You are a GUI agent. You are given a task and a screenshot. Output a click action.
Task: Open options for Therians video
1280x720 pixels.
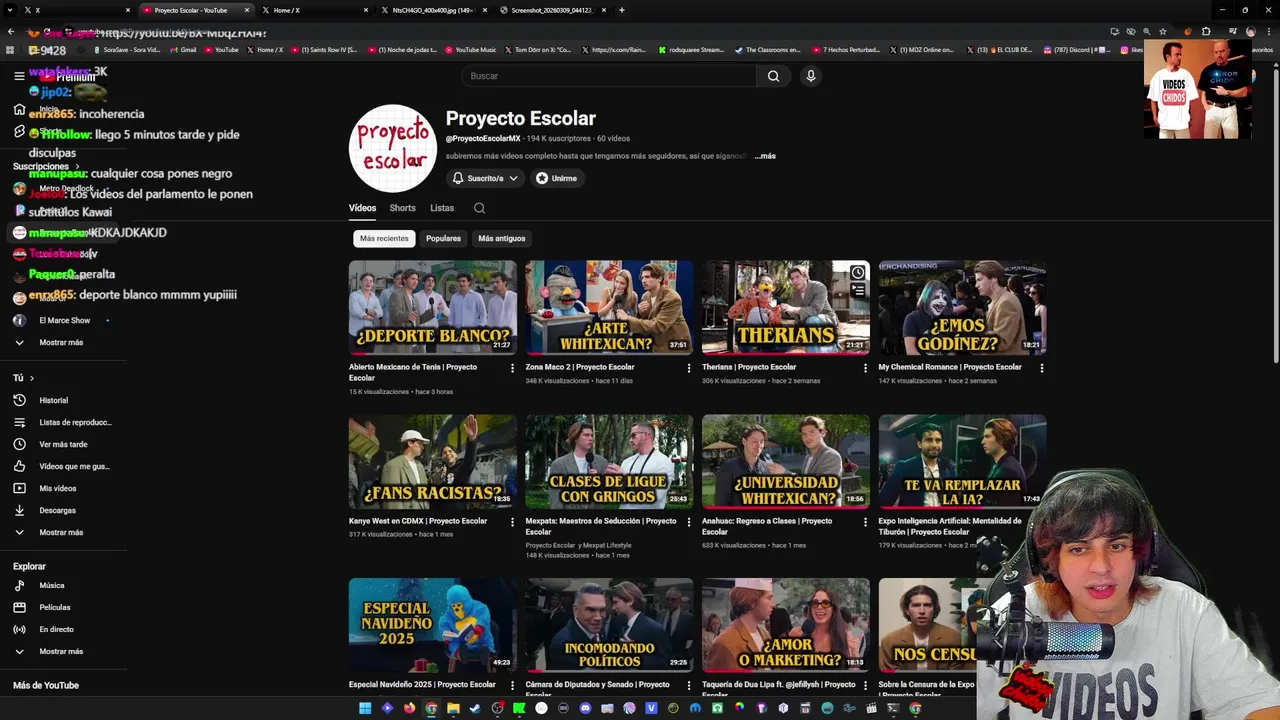pyautogui.click(x=865, y=368)
